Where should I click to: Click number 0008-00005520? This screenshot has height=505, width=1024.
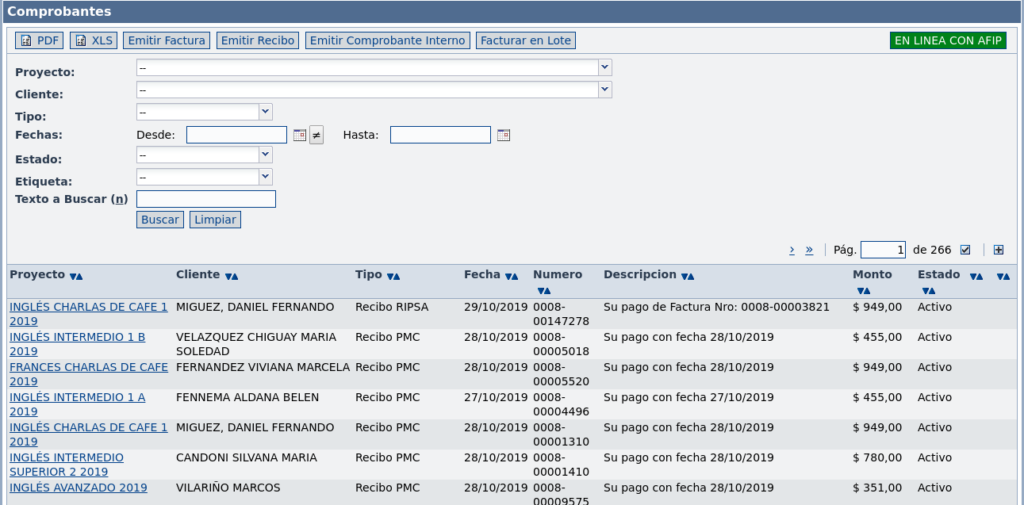[x=561, y=374]
